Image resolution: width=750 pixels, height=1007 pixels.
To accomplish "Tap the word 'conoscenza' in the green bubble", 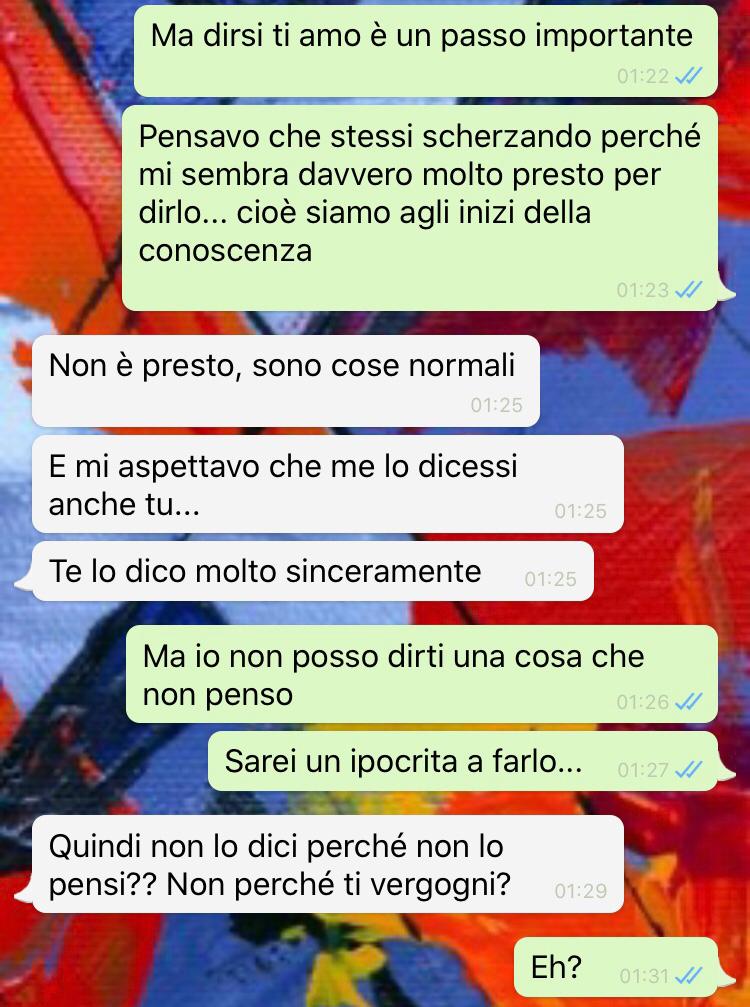I will tap(225, 250).
